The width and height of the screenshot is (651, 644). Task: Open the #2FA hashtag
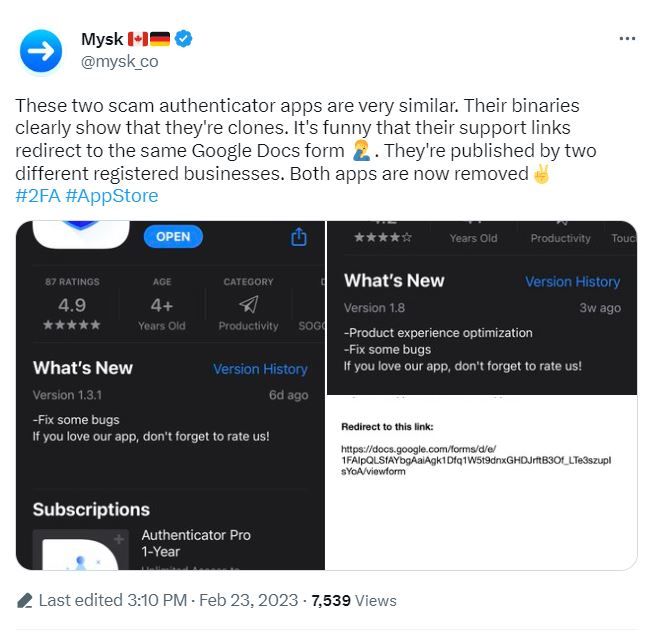click(x=35, y=195)
